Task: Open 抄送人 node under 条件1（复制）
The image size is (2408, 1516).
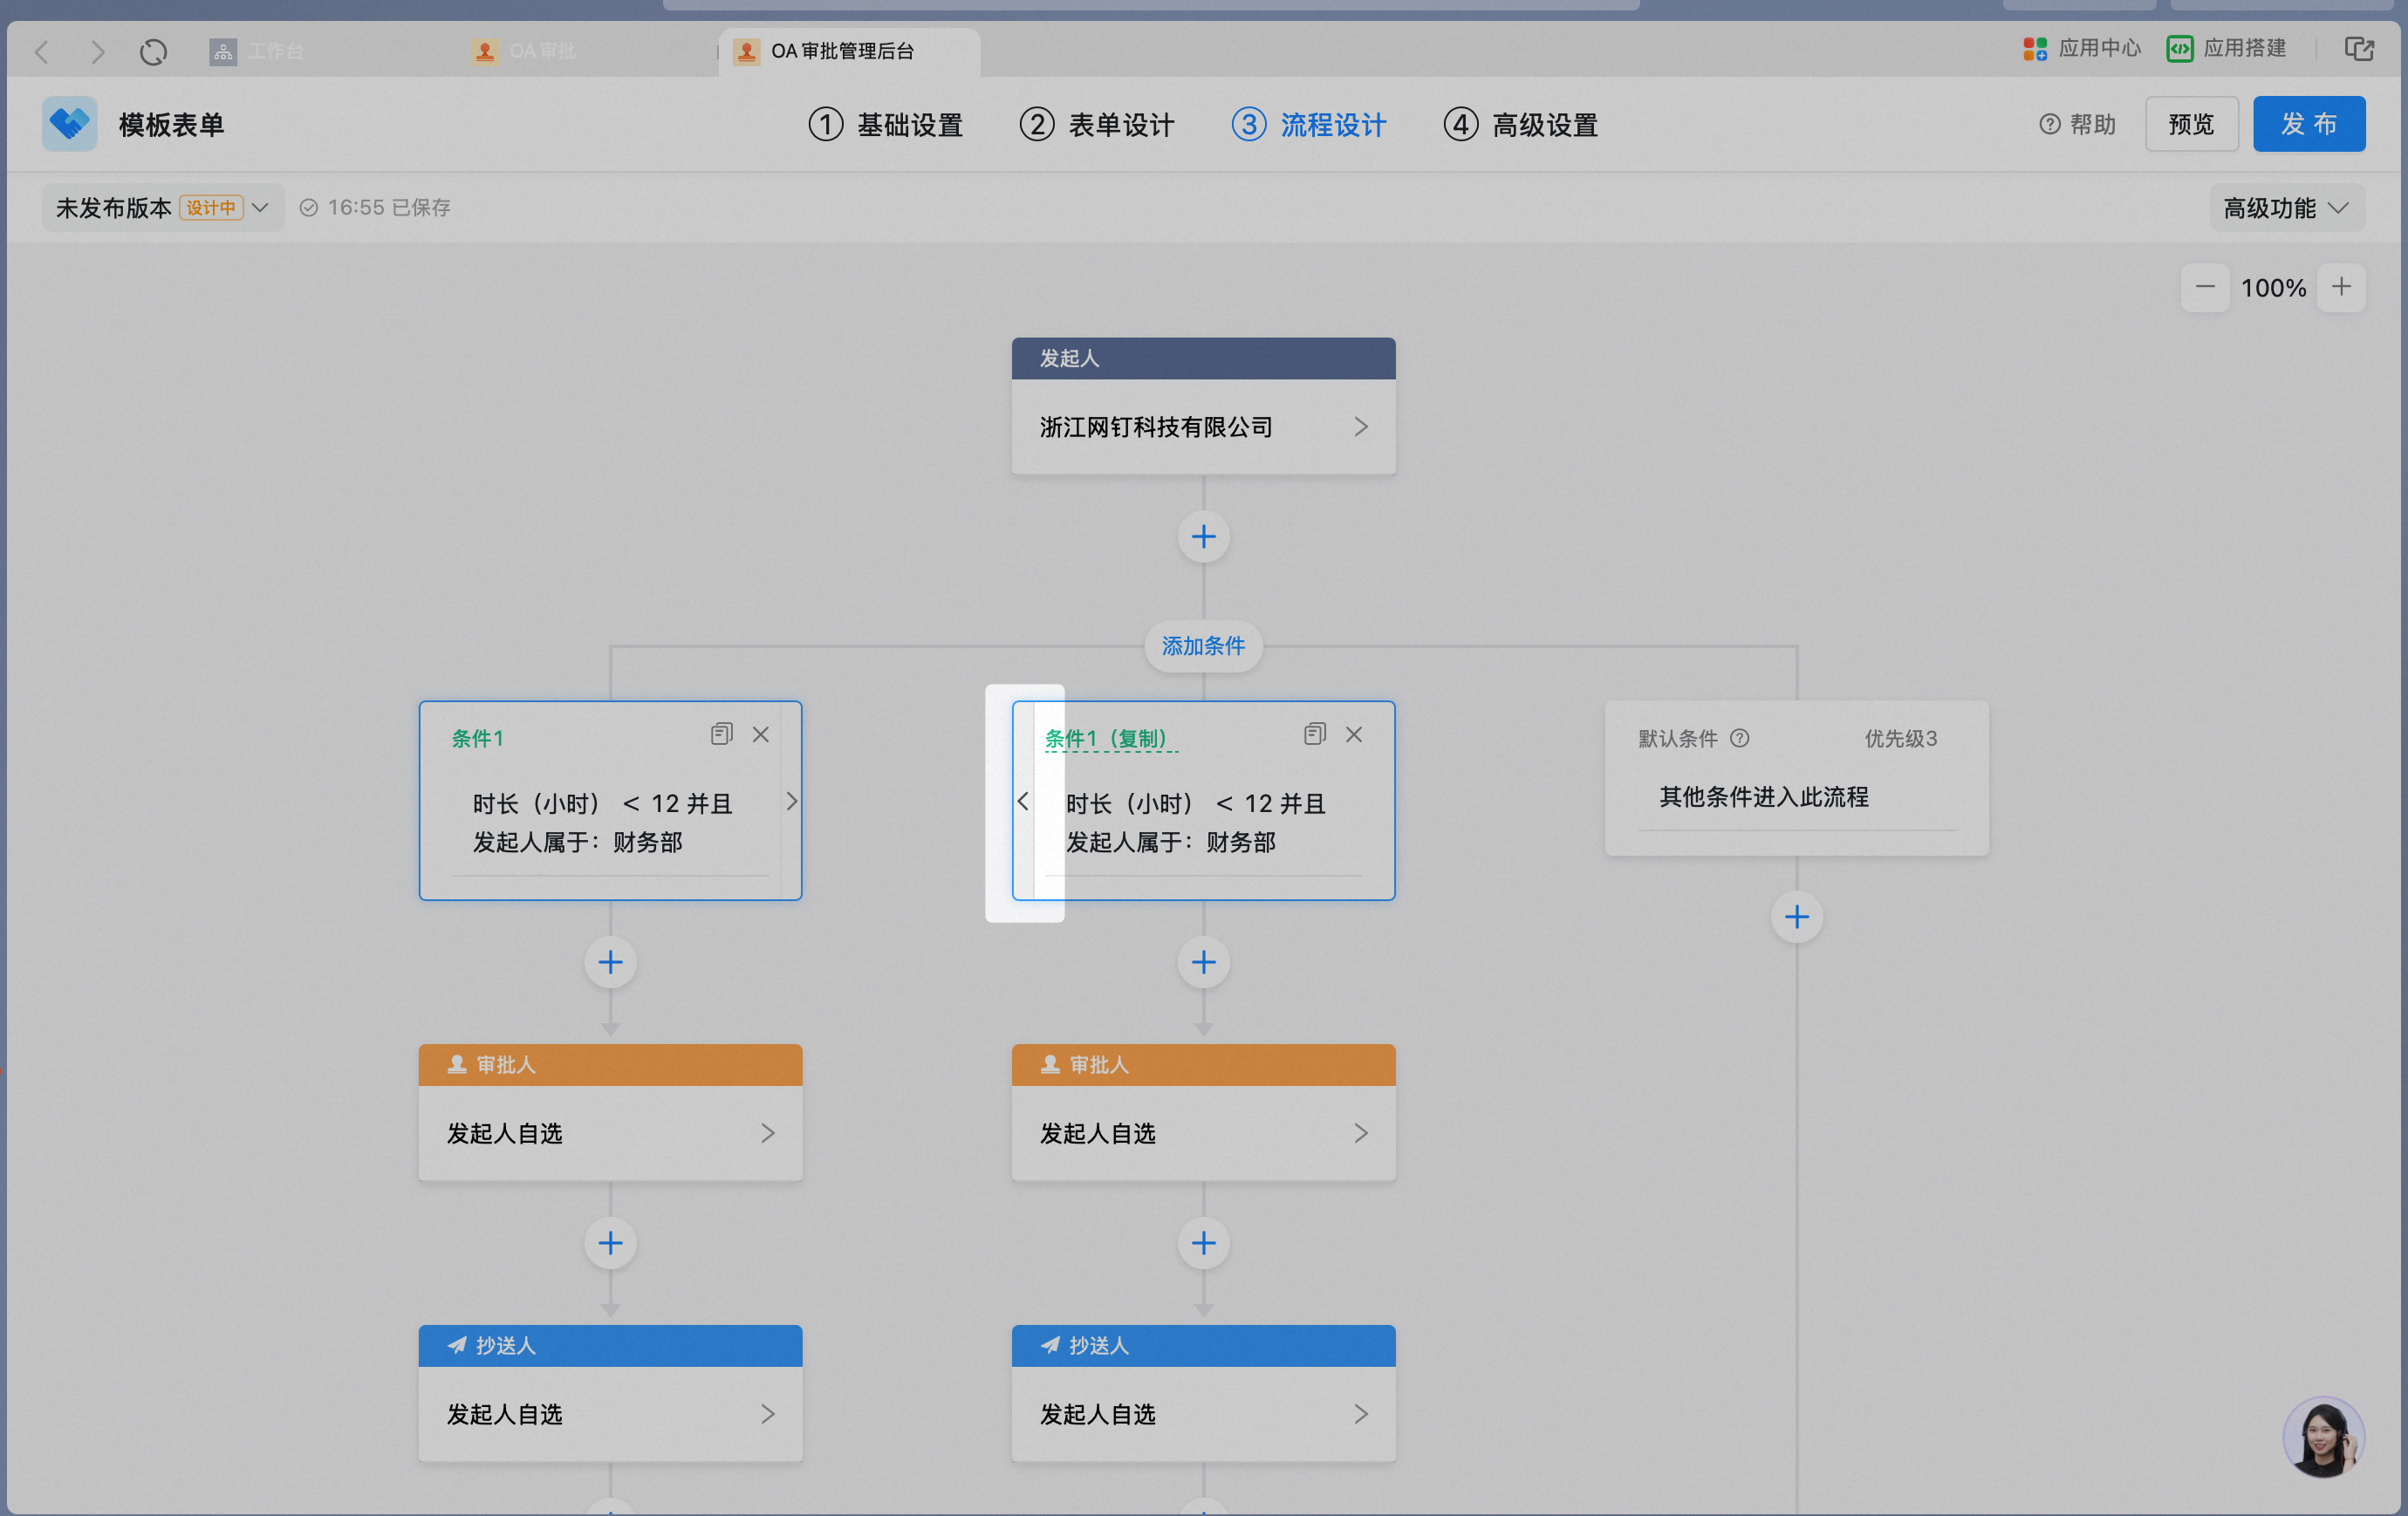Action: 1203,1414
